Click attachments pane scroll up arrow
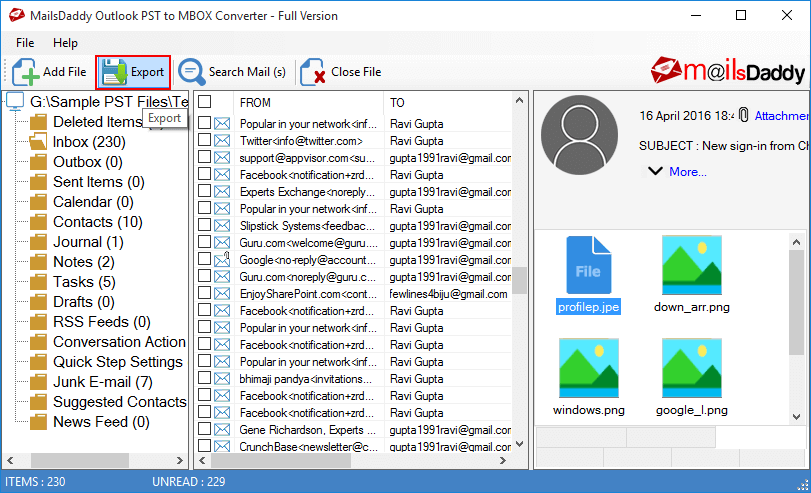 click(x=797, y=242)
